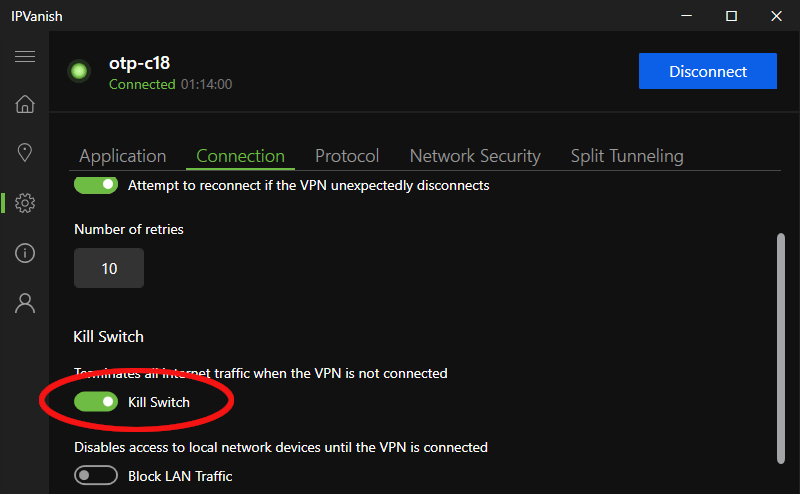Maximize the IPVanish window
This screenshot has width=800, height=494.
[731, 16]
